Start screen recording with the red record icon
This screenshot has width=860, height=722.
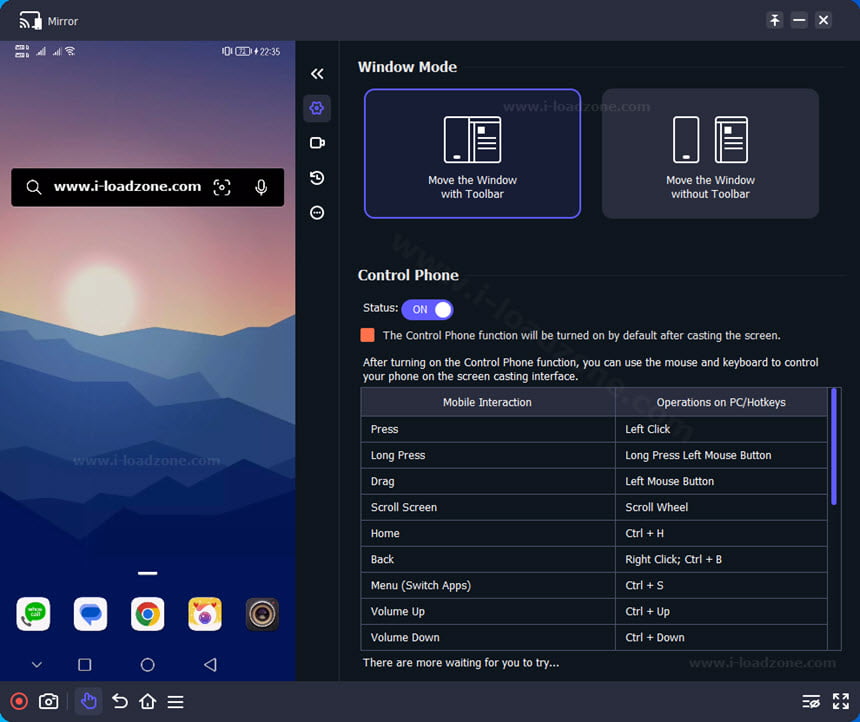tap(19, 701)
